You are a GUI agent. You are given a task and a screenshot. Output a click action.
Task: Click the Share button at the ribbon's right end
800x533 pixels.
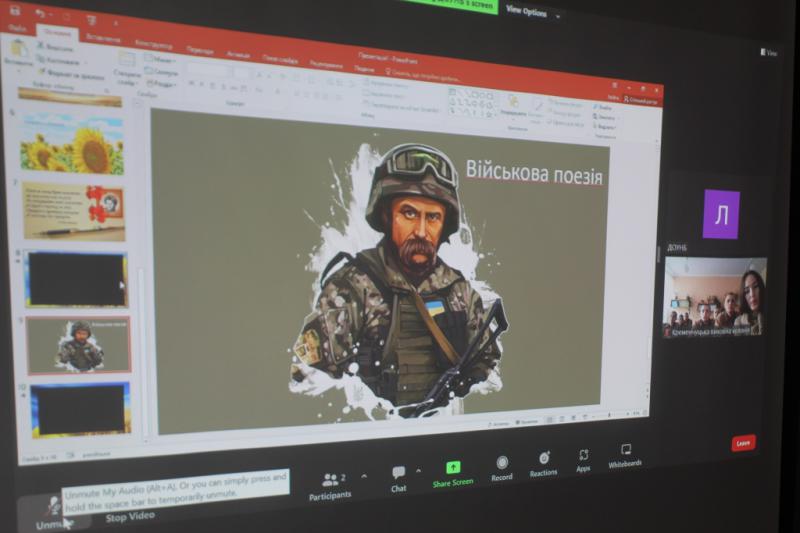click(x=641, y=99)
